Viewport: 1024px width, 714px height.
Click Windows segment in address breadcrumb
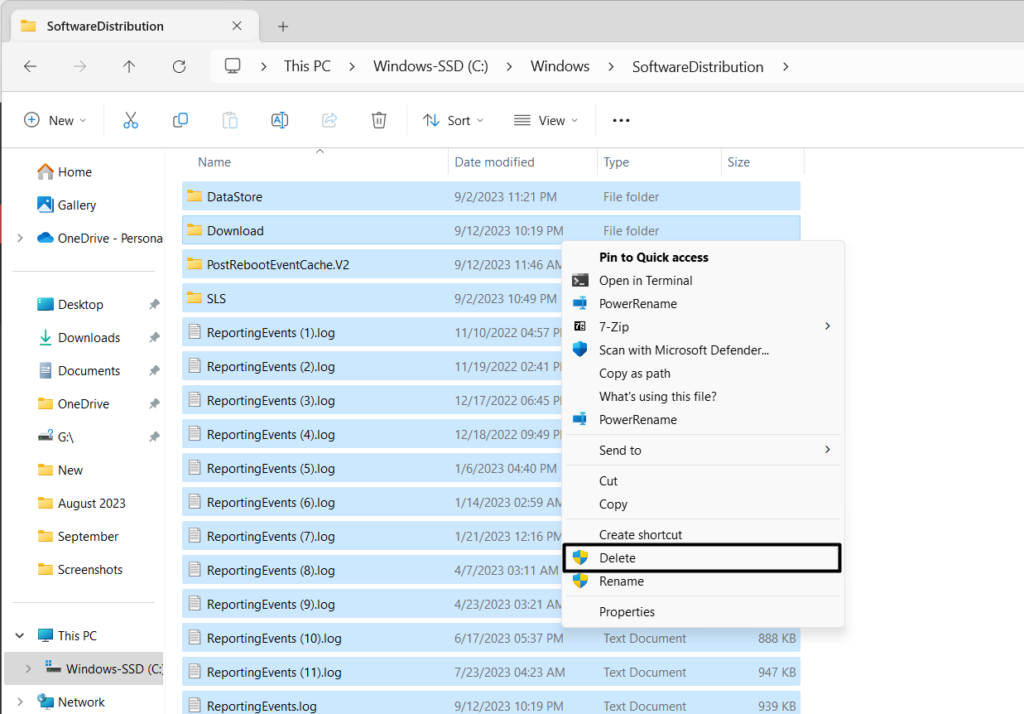click(559, 67)
